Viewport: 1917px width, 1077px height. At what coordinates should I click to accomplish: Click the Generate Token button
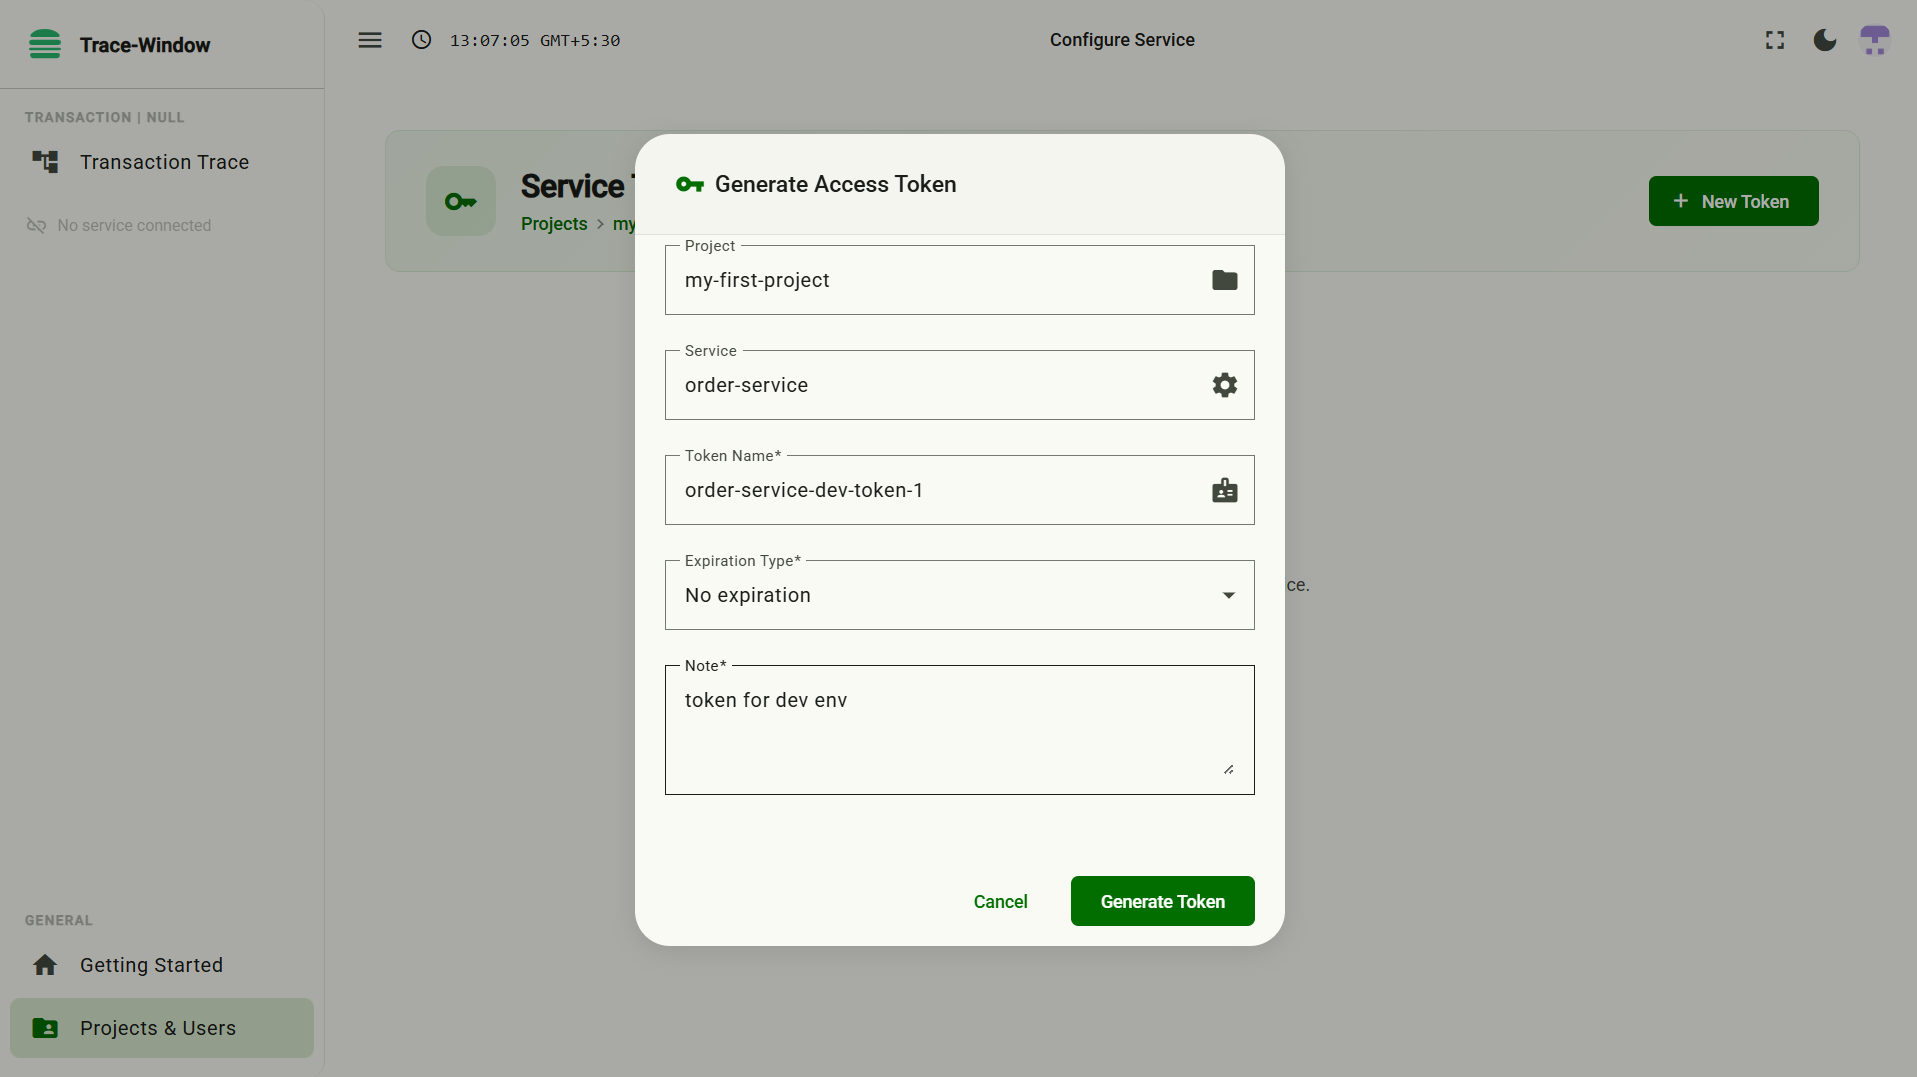pos(1163,901)
